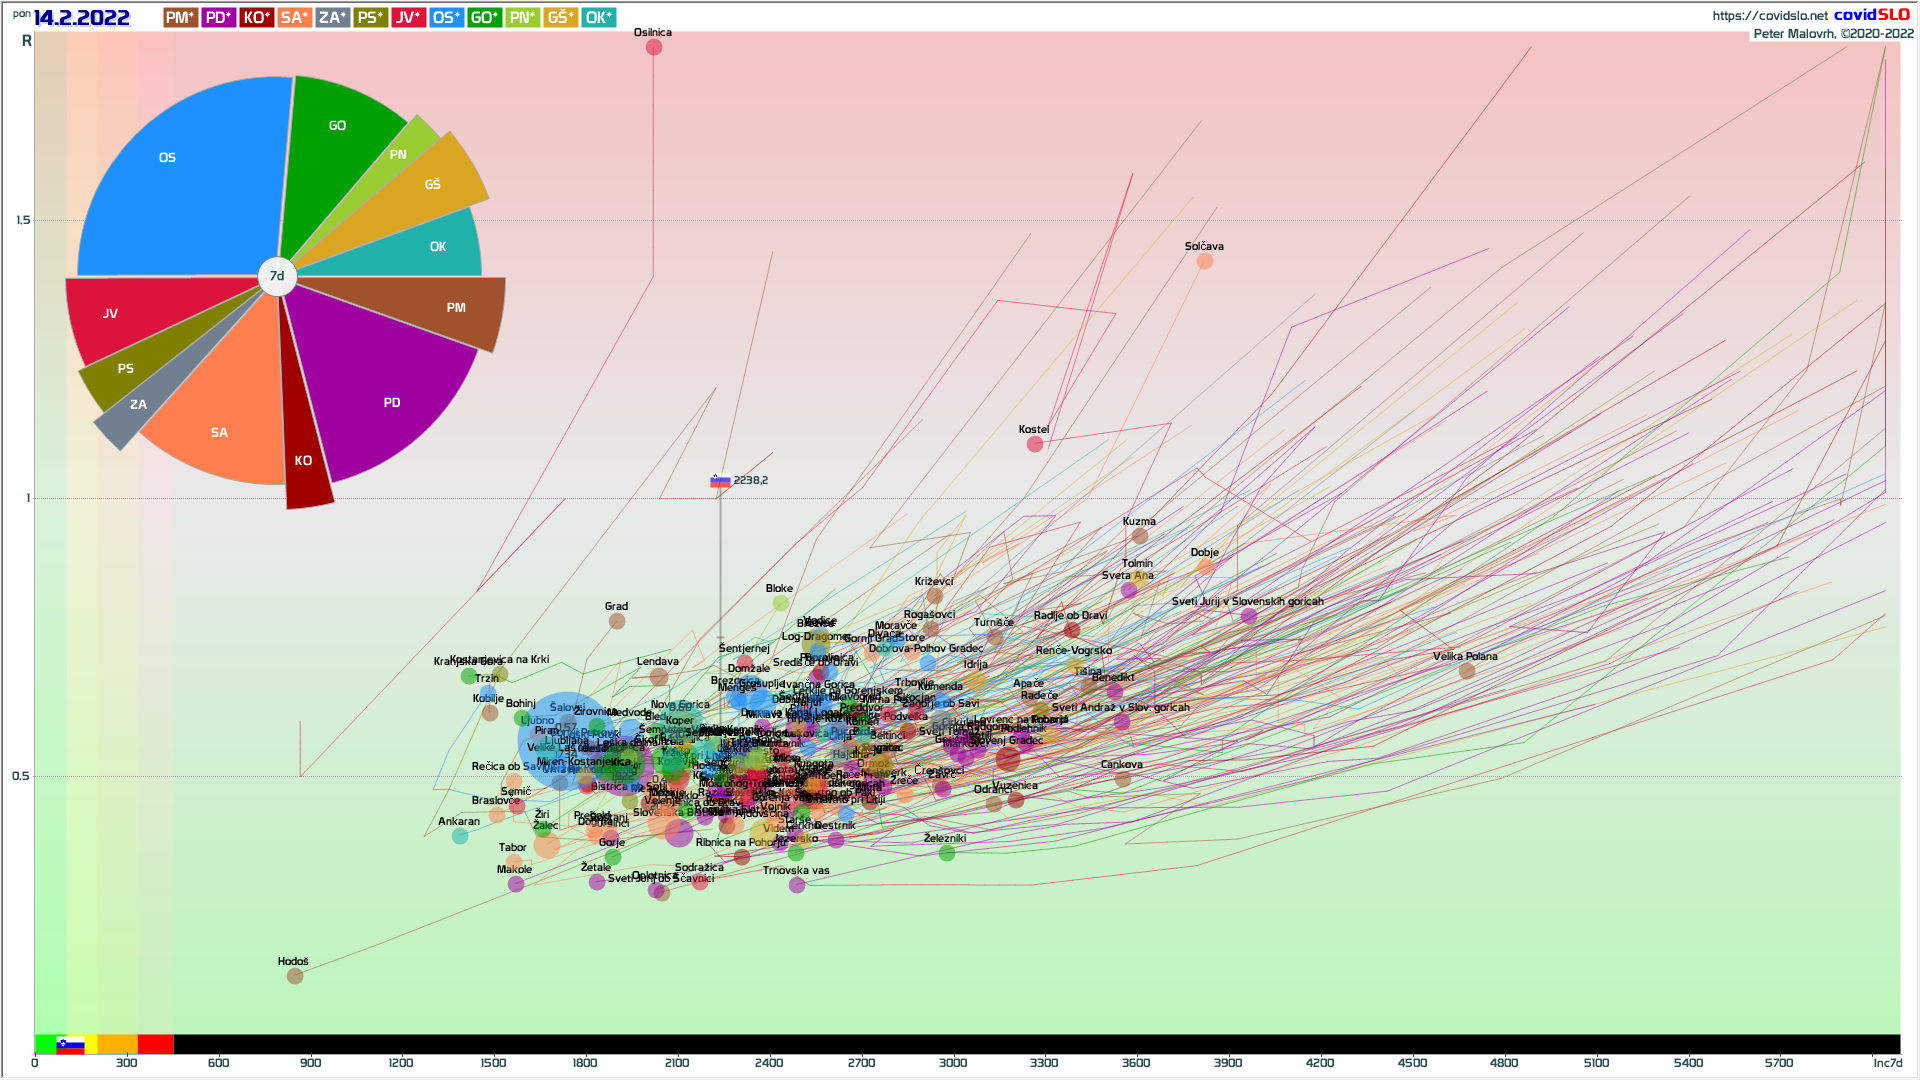Click the Velika Polana bubble
The height and width of the screenshot is (1080, 1920).
coord(1466,671)
